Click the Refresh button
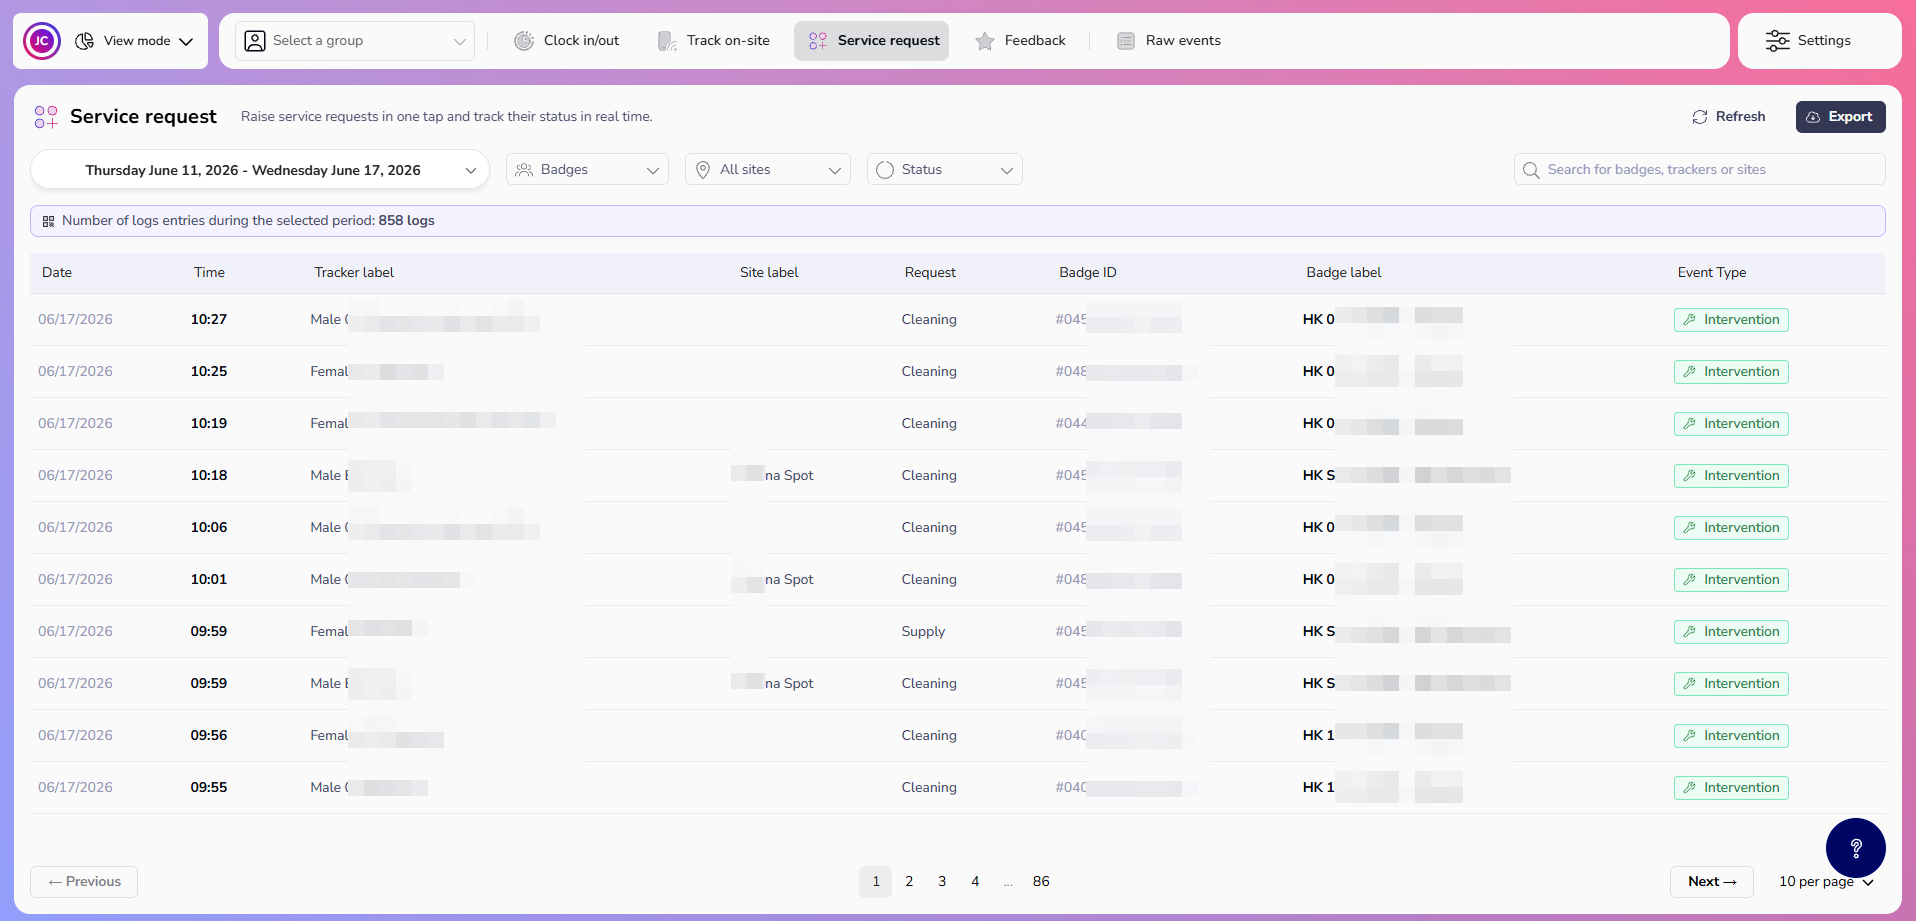This screenshot has height=921, width=1916. tap(1728, 117)
